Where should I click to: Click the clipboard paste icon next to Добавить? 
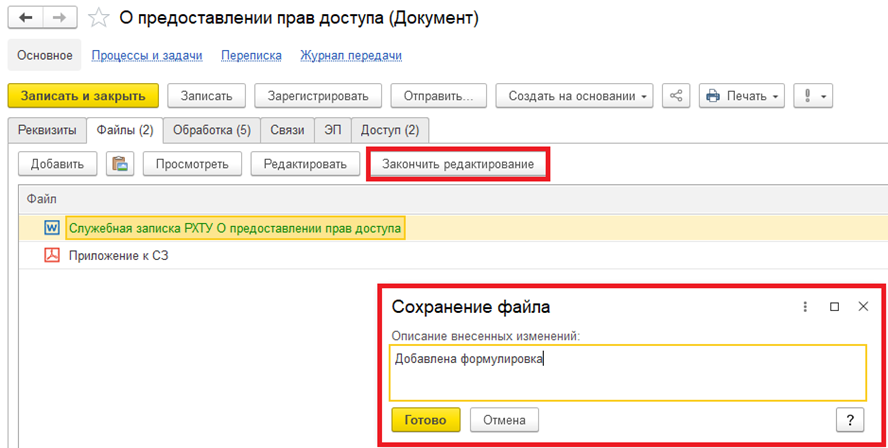(x=120, y=164)
